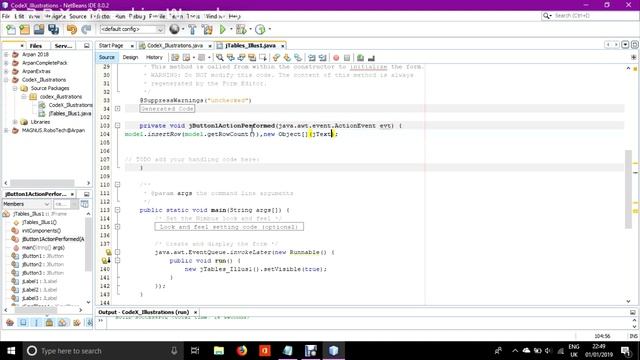
Task: Expand the Generated Code fold on line 34
Action: (x=118, y=109)
